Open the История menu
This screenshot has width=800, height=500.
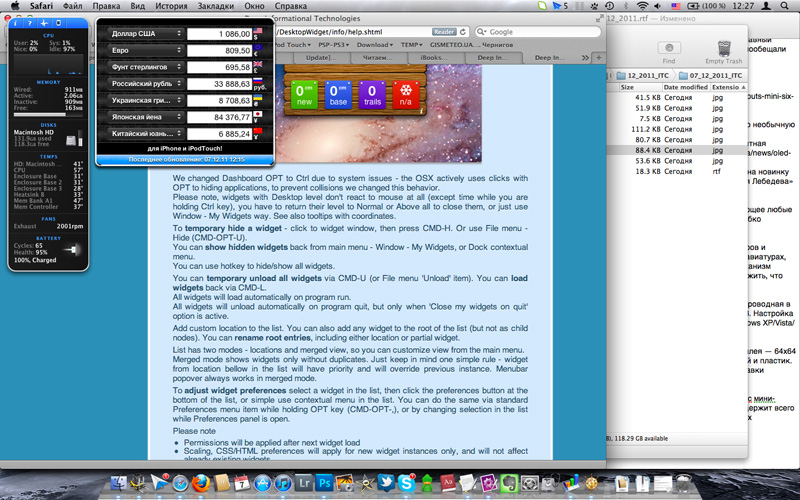[x=171, y=6]
